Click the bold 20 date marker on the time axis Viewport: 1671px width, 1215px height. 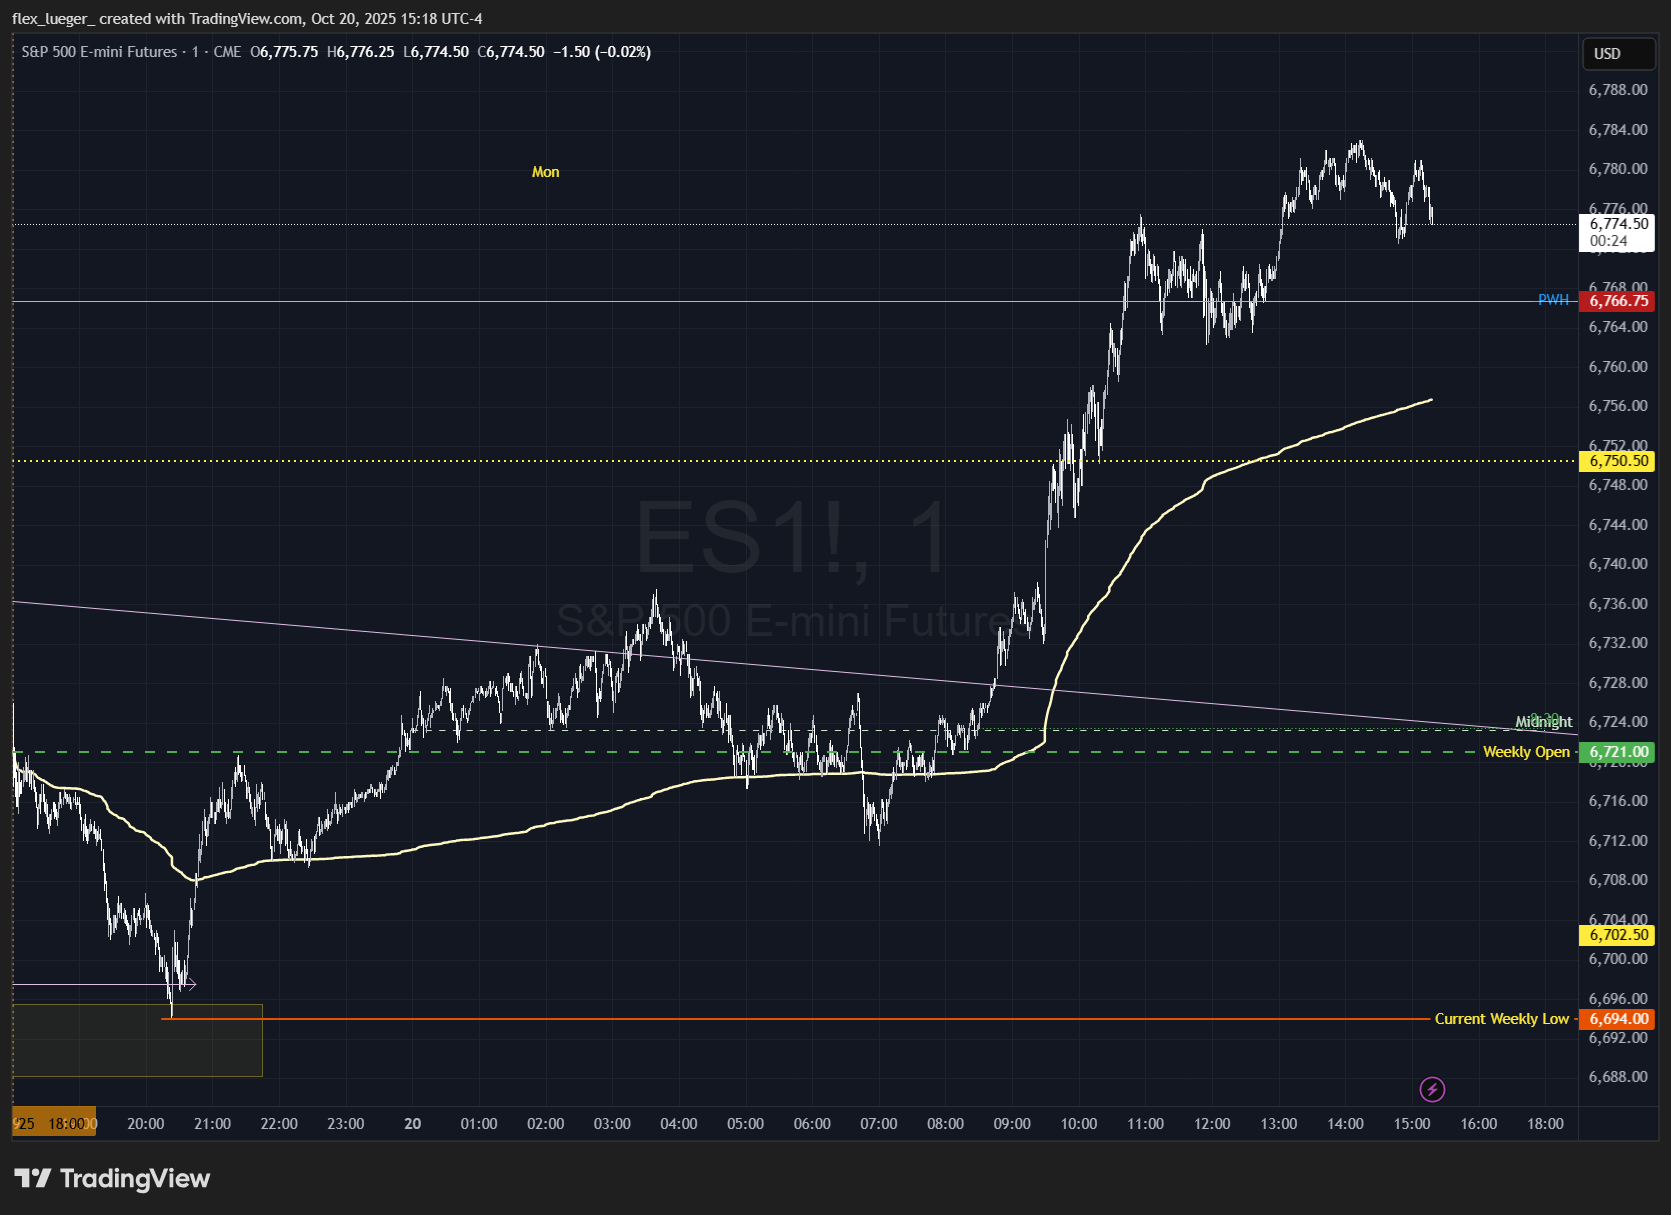click(412, 1124)
